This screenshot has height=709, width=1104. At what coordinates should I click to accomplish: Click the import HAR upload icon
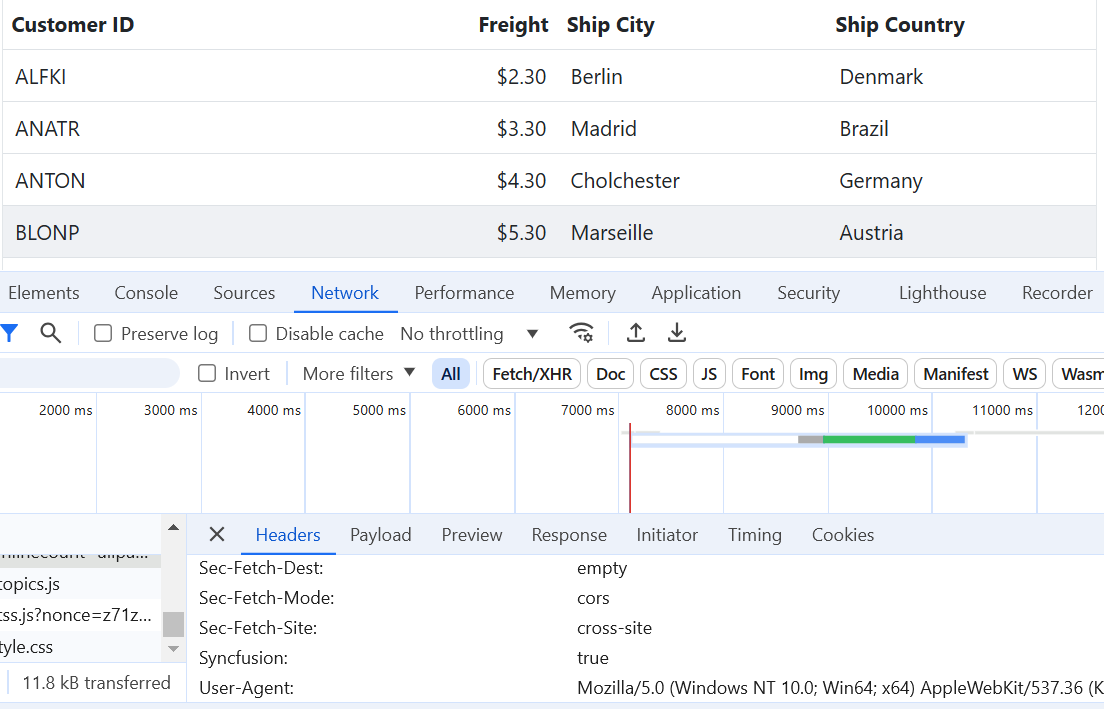click(x=635, y=333)
